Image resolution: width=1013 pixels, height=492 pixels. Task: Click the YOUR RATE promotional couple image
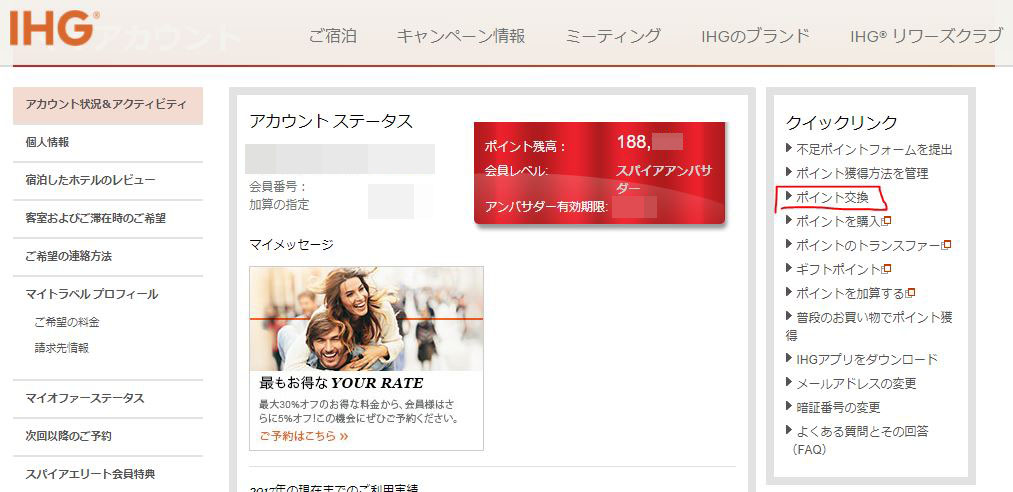pyautogui.click(x=366, y=319)
